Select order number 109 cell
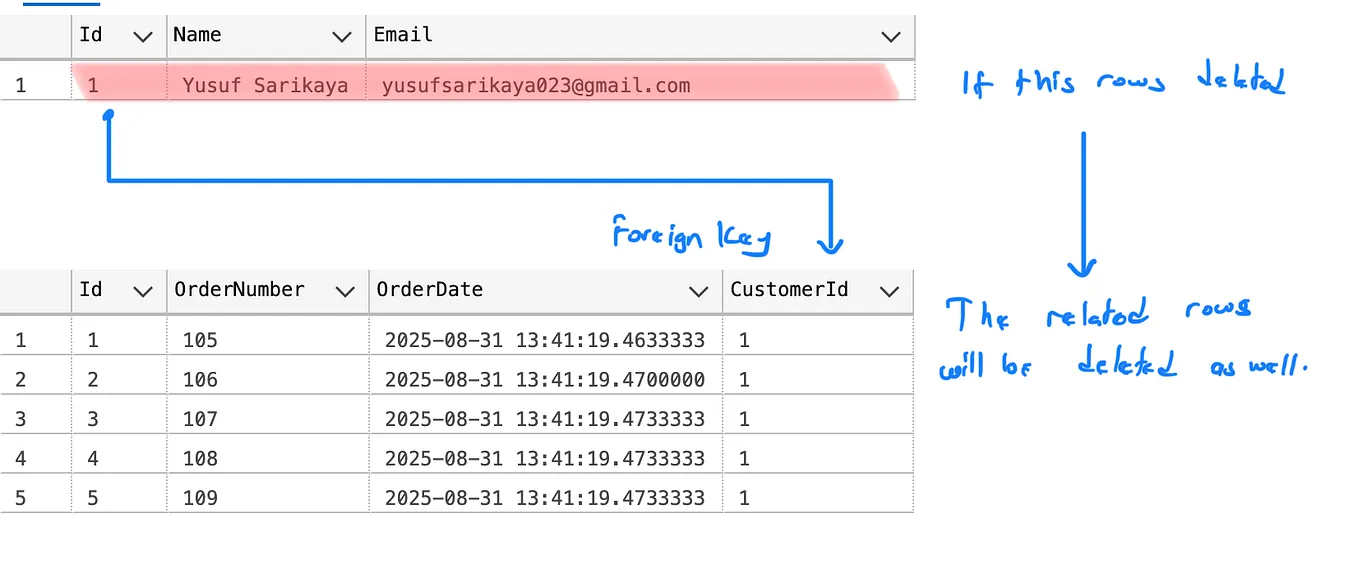 click(200, 497)
